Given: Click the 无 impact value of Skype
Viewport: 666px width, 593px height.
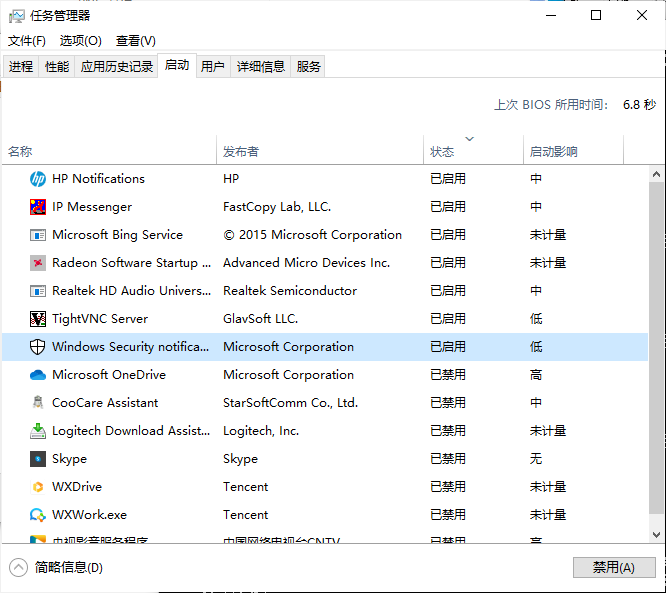Looking at the screenshot, I should (536, 459).
